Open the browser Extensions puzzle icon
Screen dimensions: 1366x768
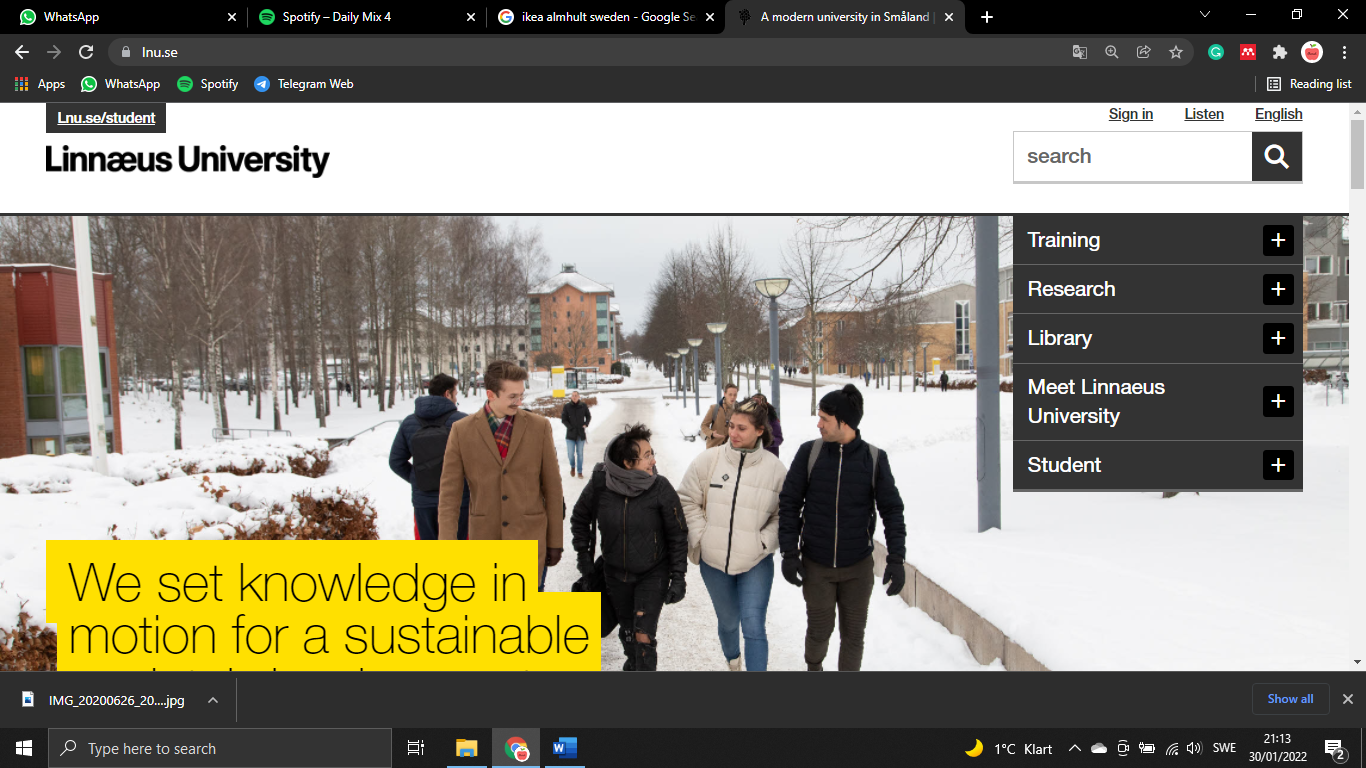click(x=1279, y=52)
